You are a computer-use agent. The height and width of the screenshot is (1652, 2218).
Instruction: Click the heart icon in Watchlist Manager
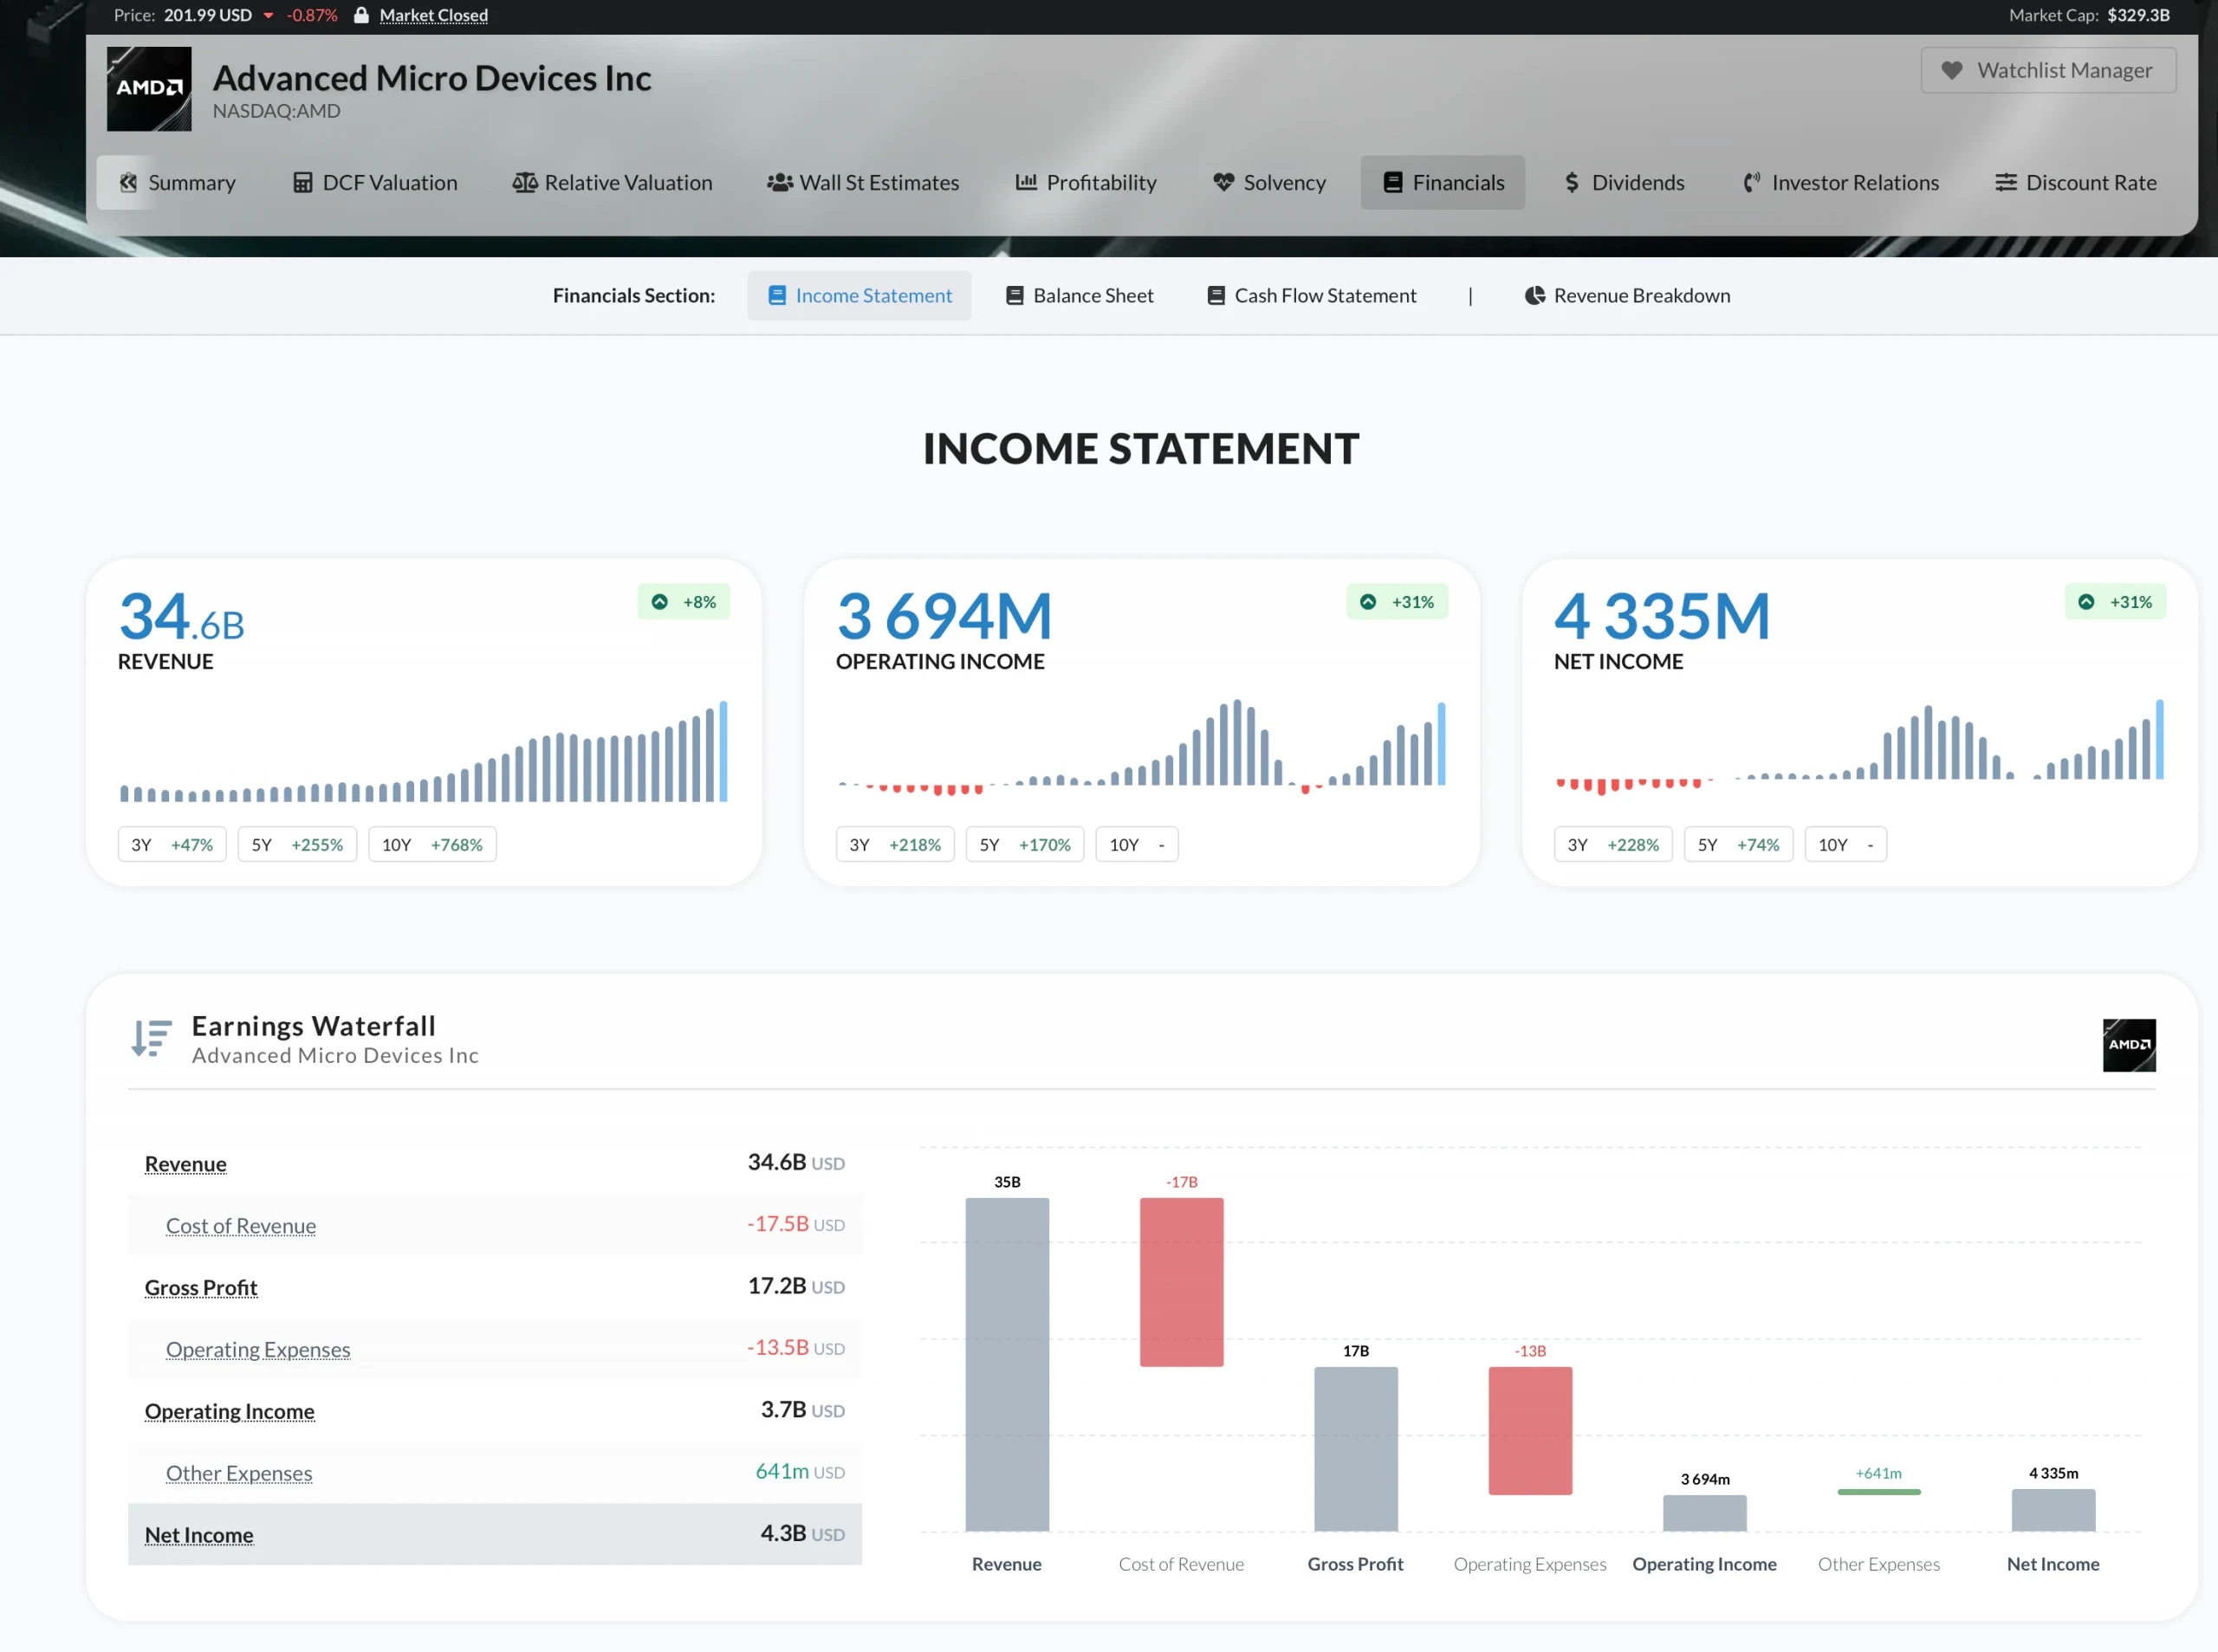coord(1951,71)
